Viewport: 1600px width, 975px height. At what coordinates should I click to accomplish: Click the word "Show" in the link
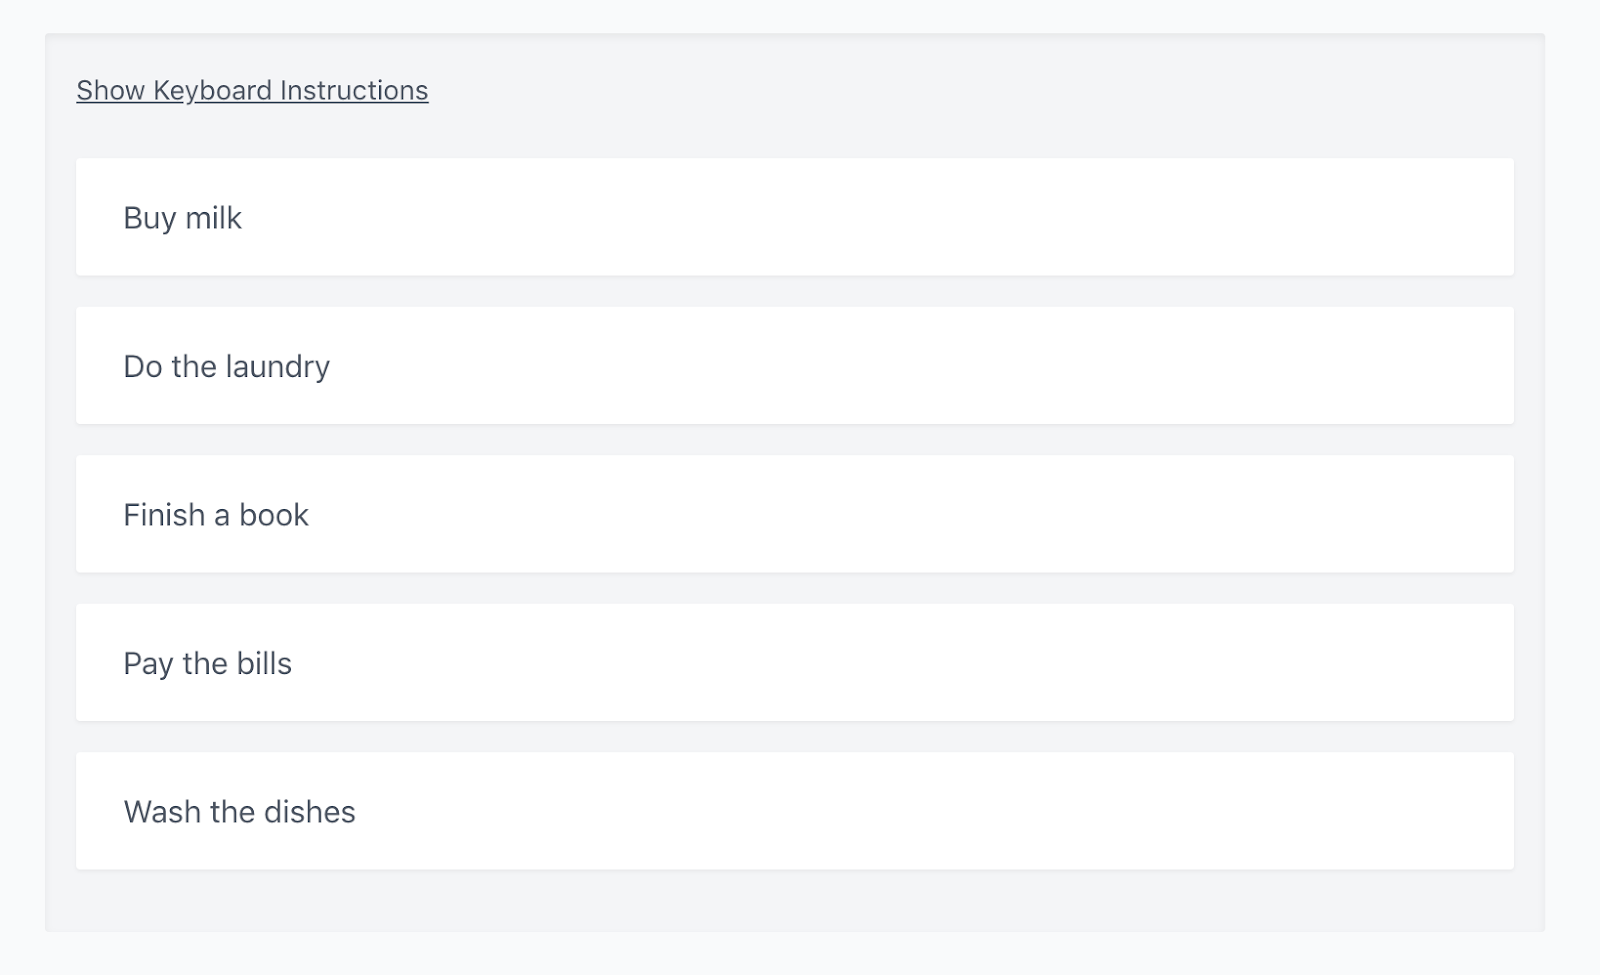pyautogui.click(x=111, y=90)
